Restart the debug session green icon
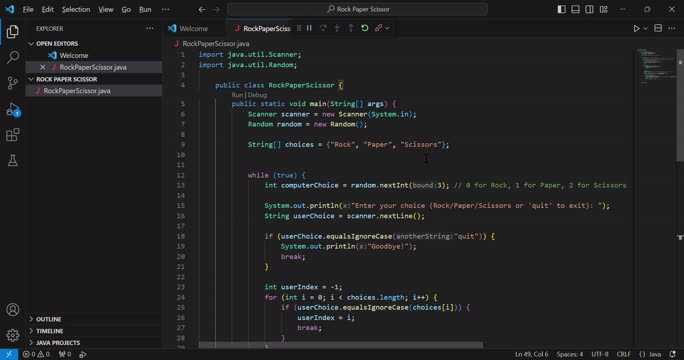 [365, 28]
